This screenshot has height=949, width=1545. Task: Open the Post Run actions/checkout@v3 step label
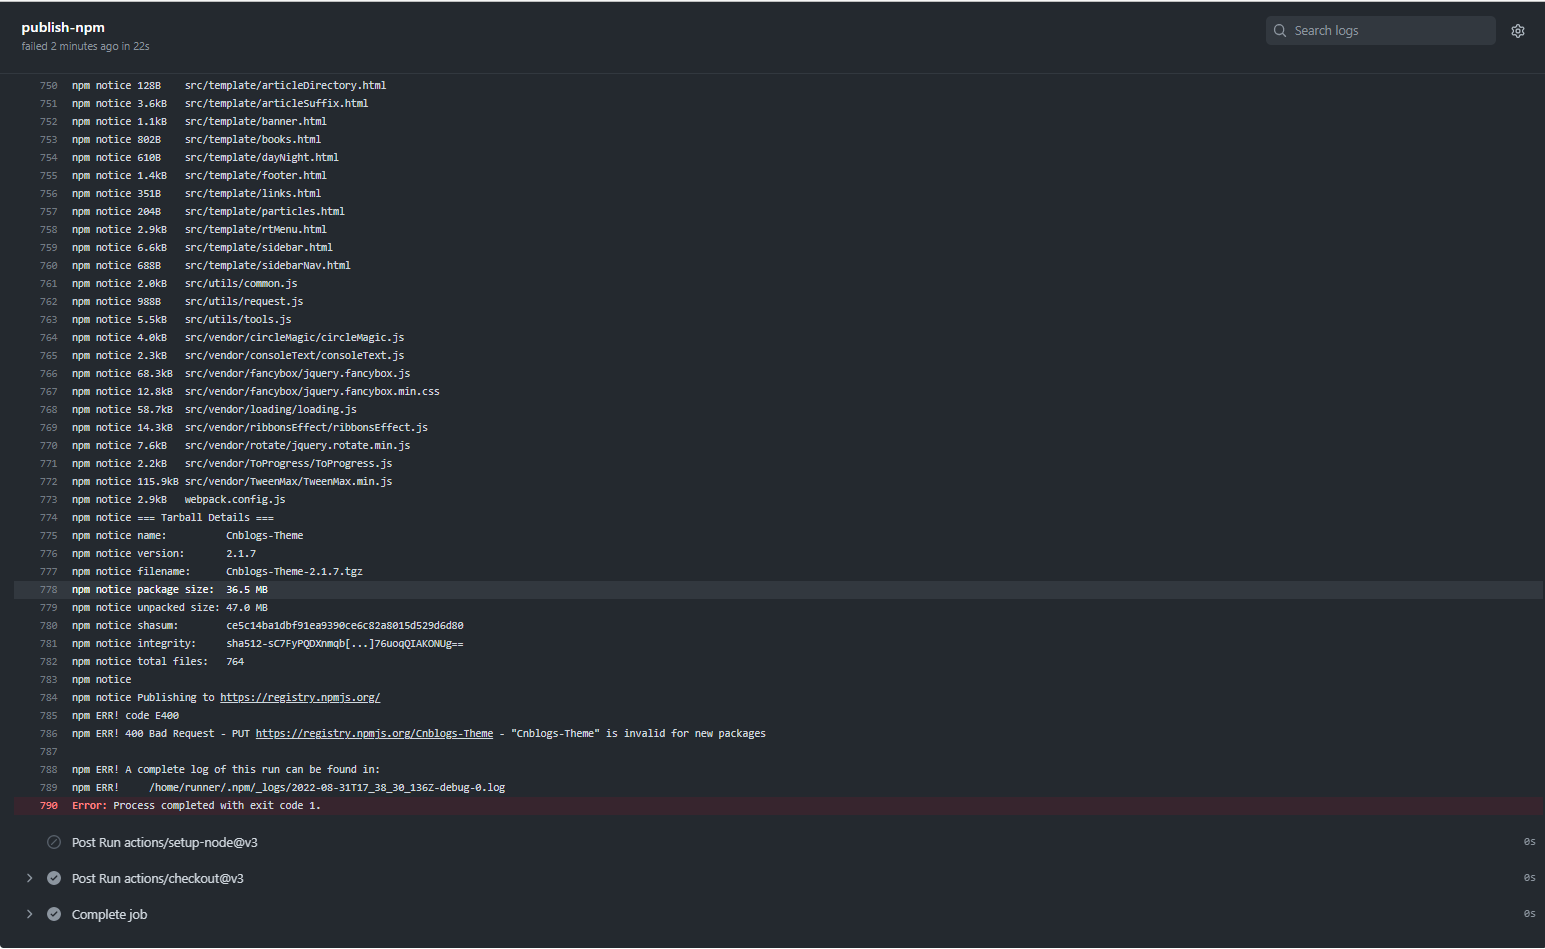(158, 878)
